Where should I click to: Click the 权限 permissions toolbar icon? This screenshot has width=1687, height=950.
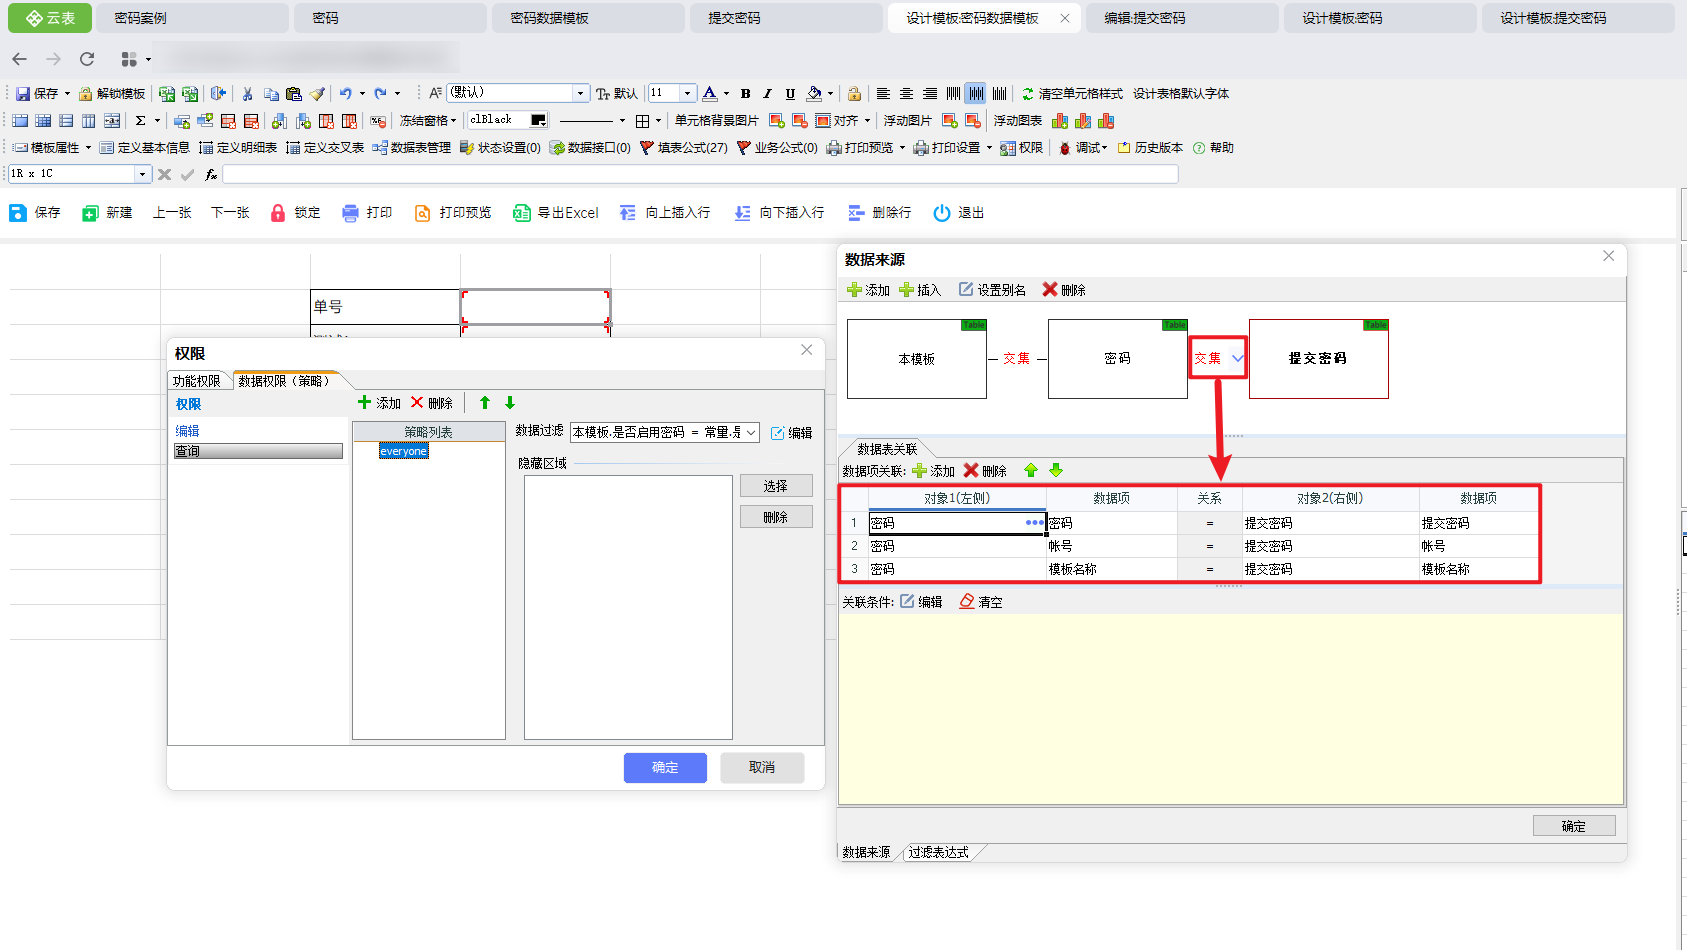click(x=1021, y=148)
